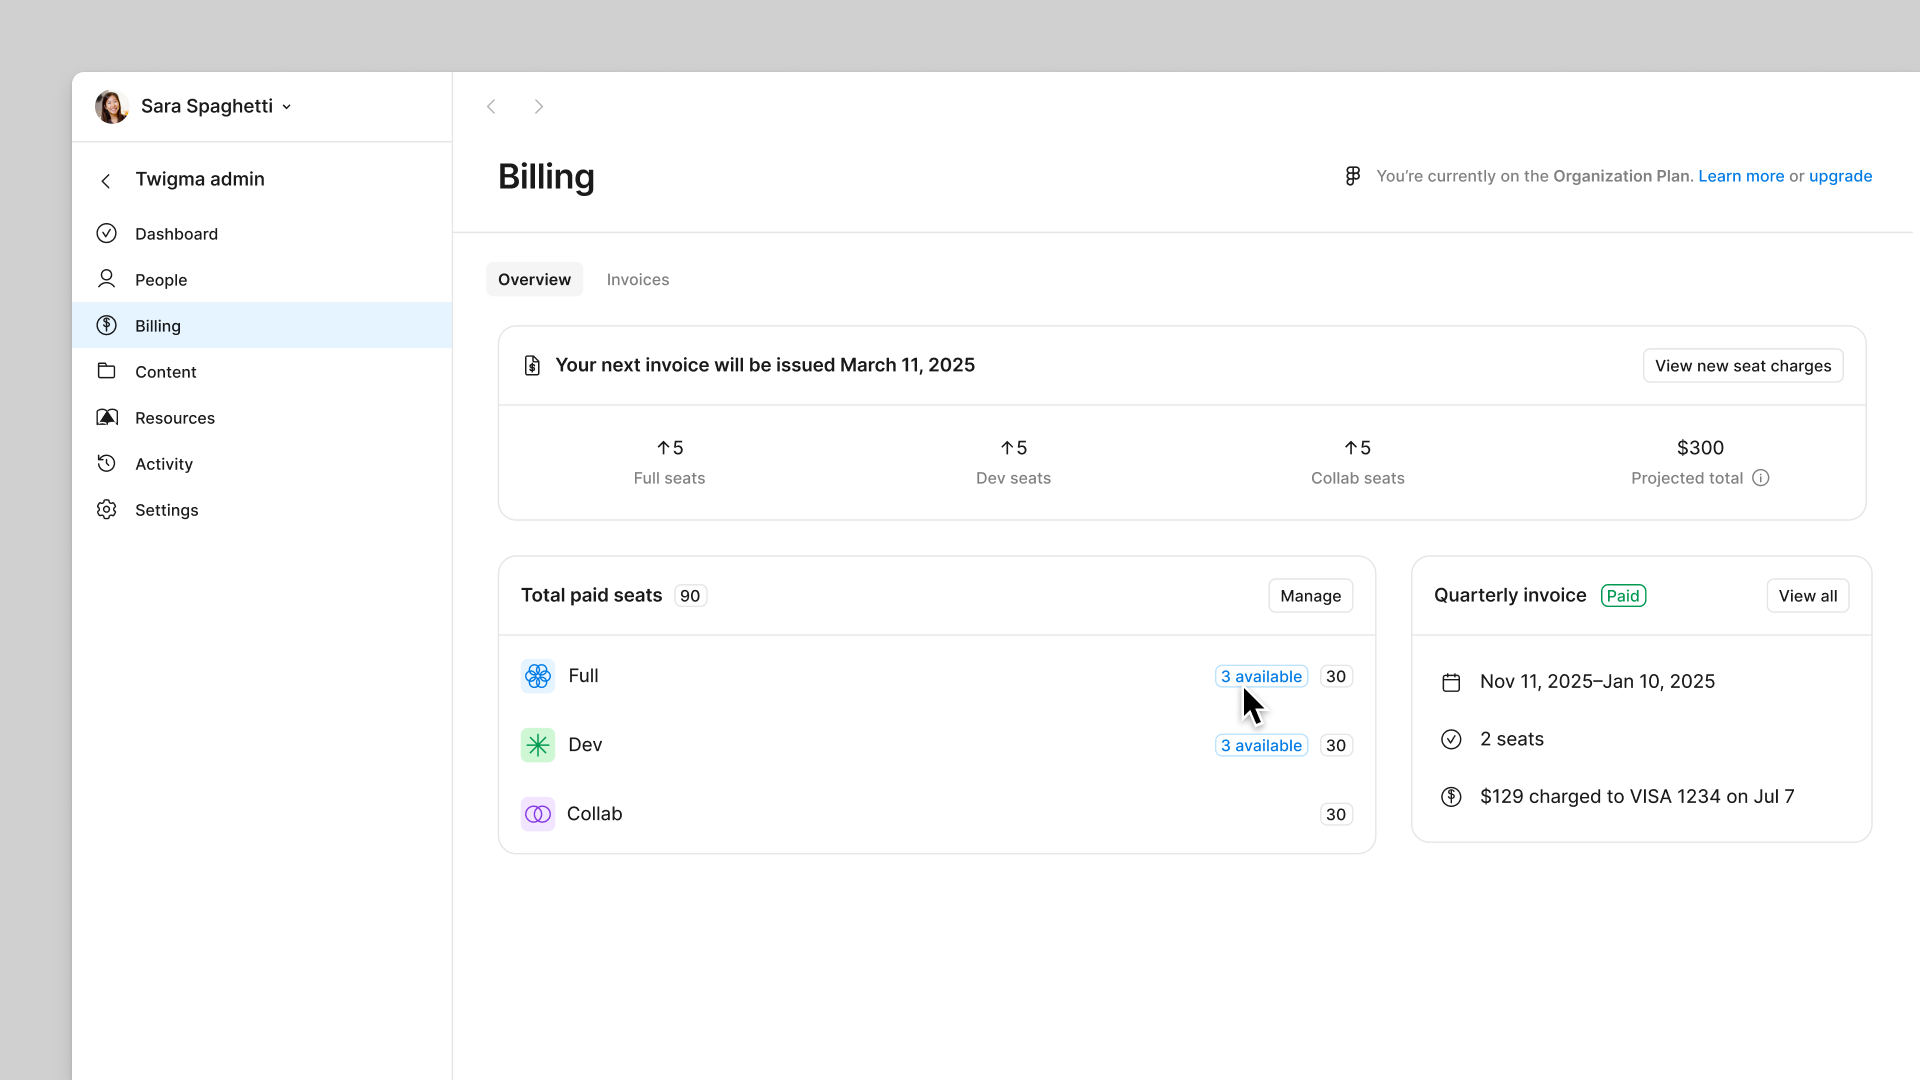Switch to the Invoices tab
Screen dimensions: 1920x1080
pyautogui.click(x=638, y=280)
